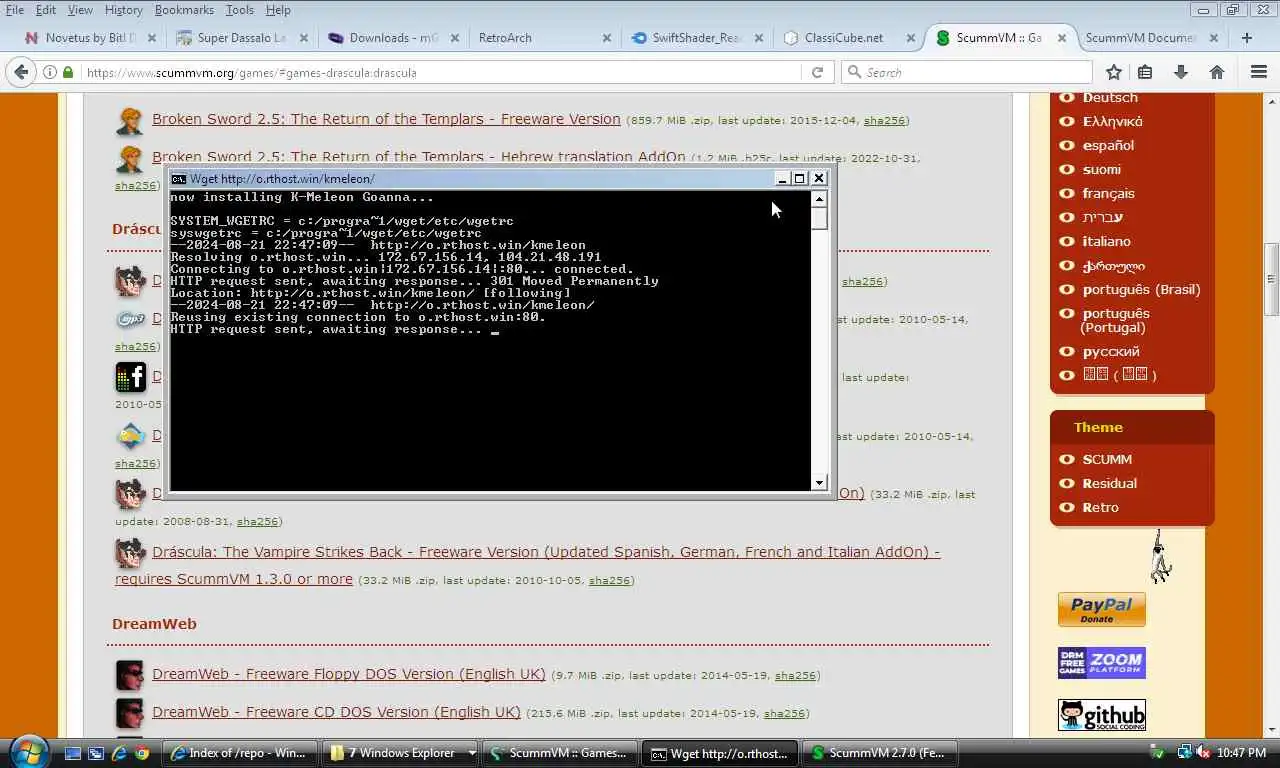Open sha256 link for Broken Sword Freeware Version
Viewport: 1280px width, 768px height.
[884, 121]
